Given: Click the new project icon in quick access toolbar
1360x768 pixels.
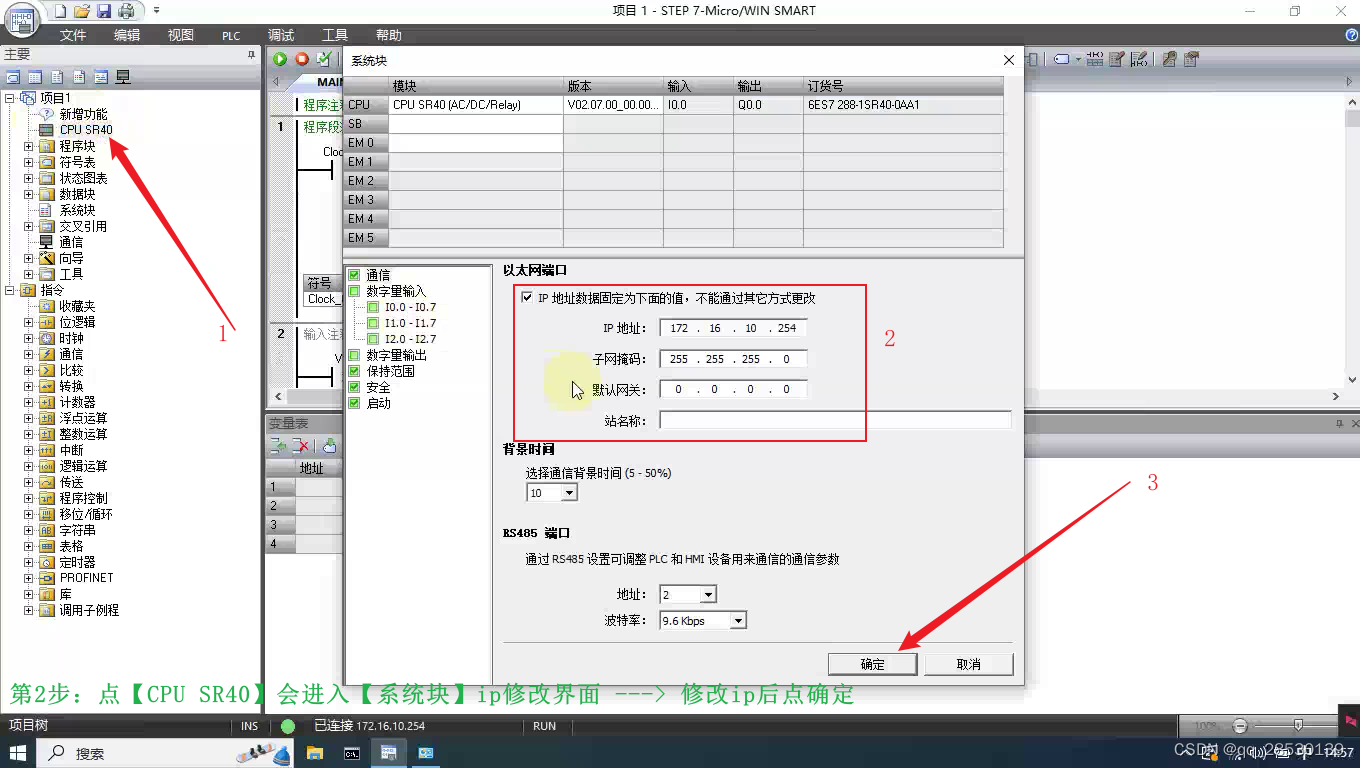Looking at the screenshot, I should click(60, 11).
